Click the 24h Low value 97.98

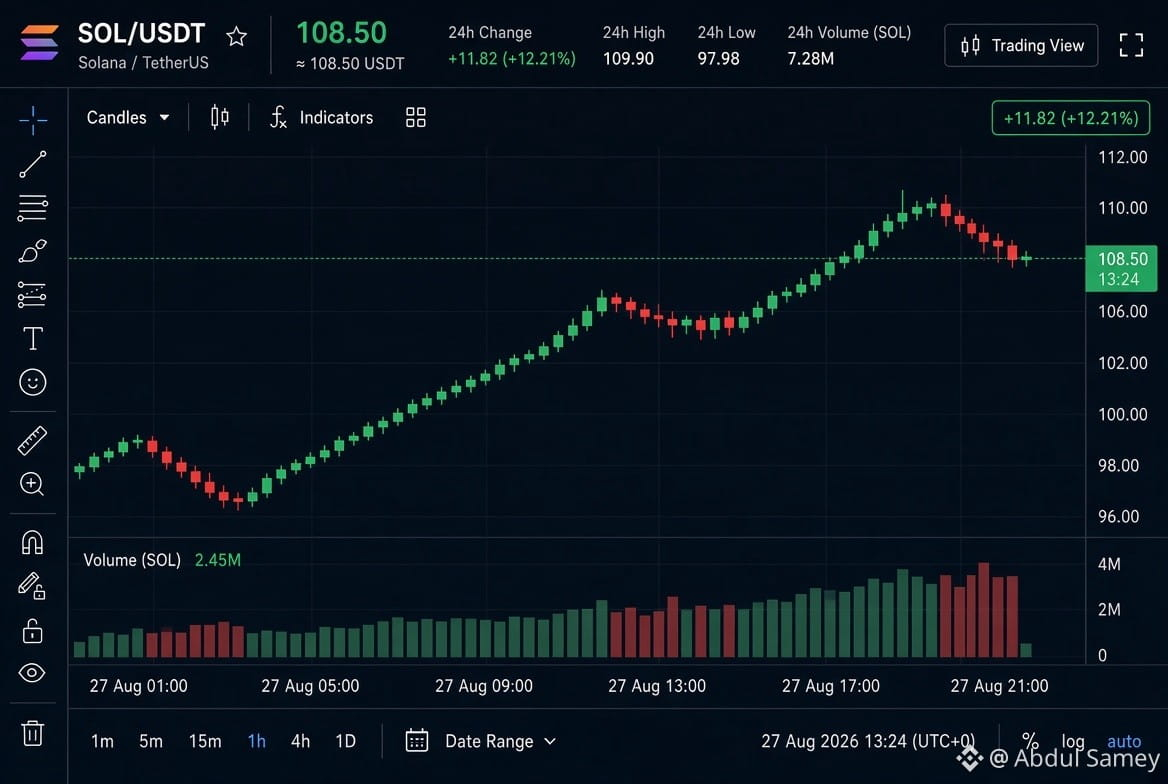point(718,59)
